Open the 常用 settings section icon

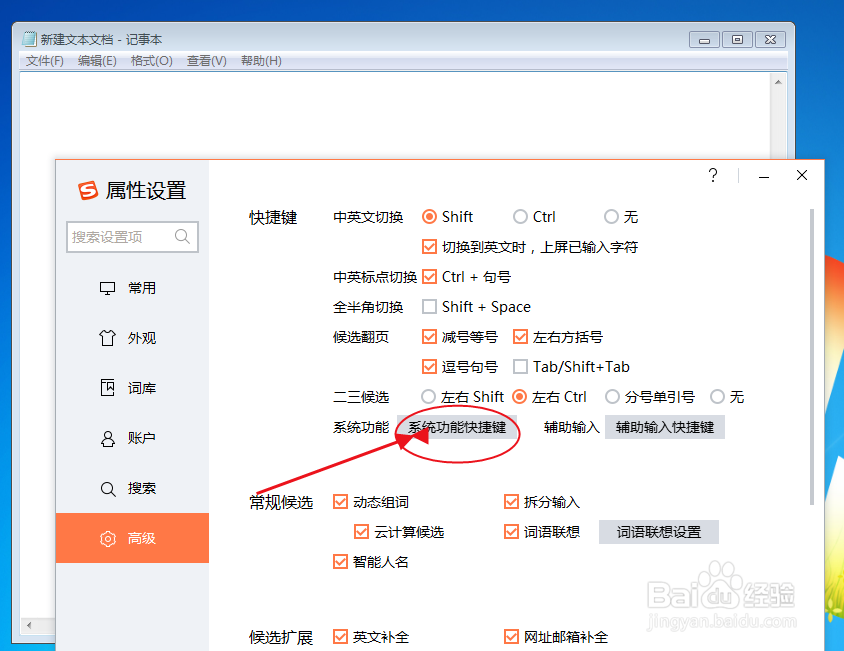[x=107, y=287]
